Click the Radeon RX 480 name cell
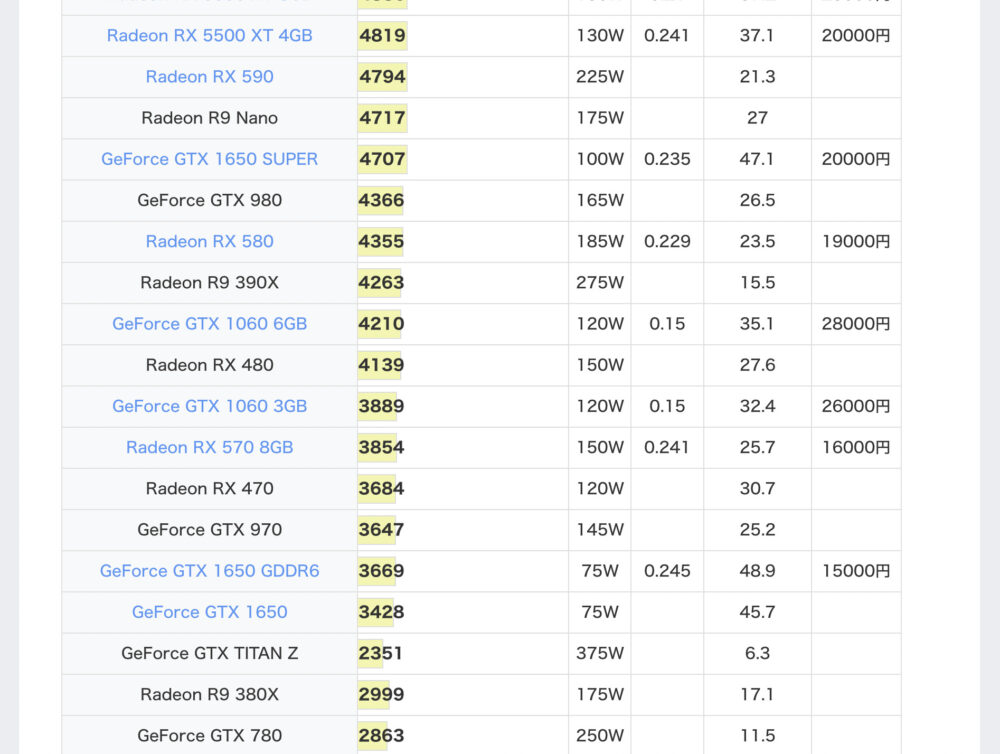 209,365
